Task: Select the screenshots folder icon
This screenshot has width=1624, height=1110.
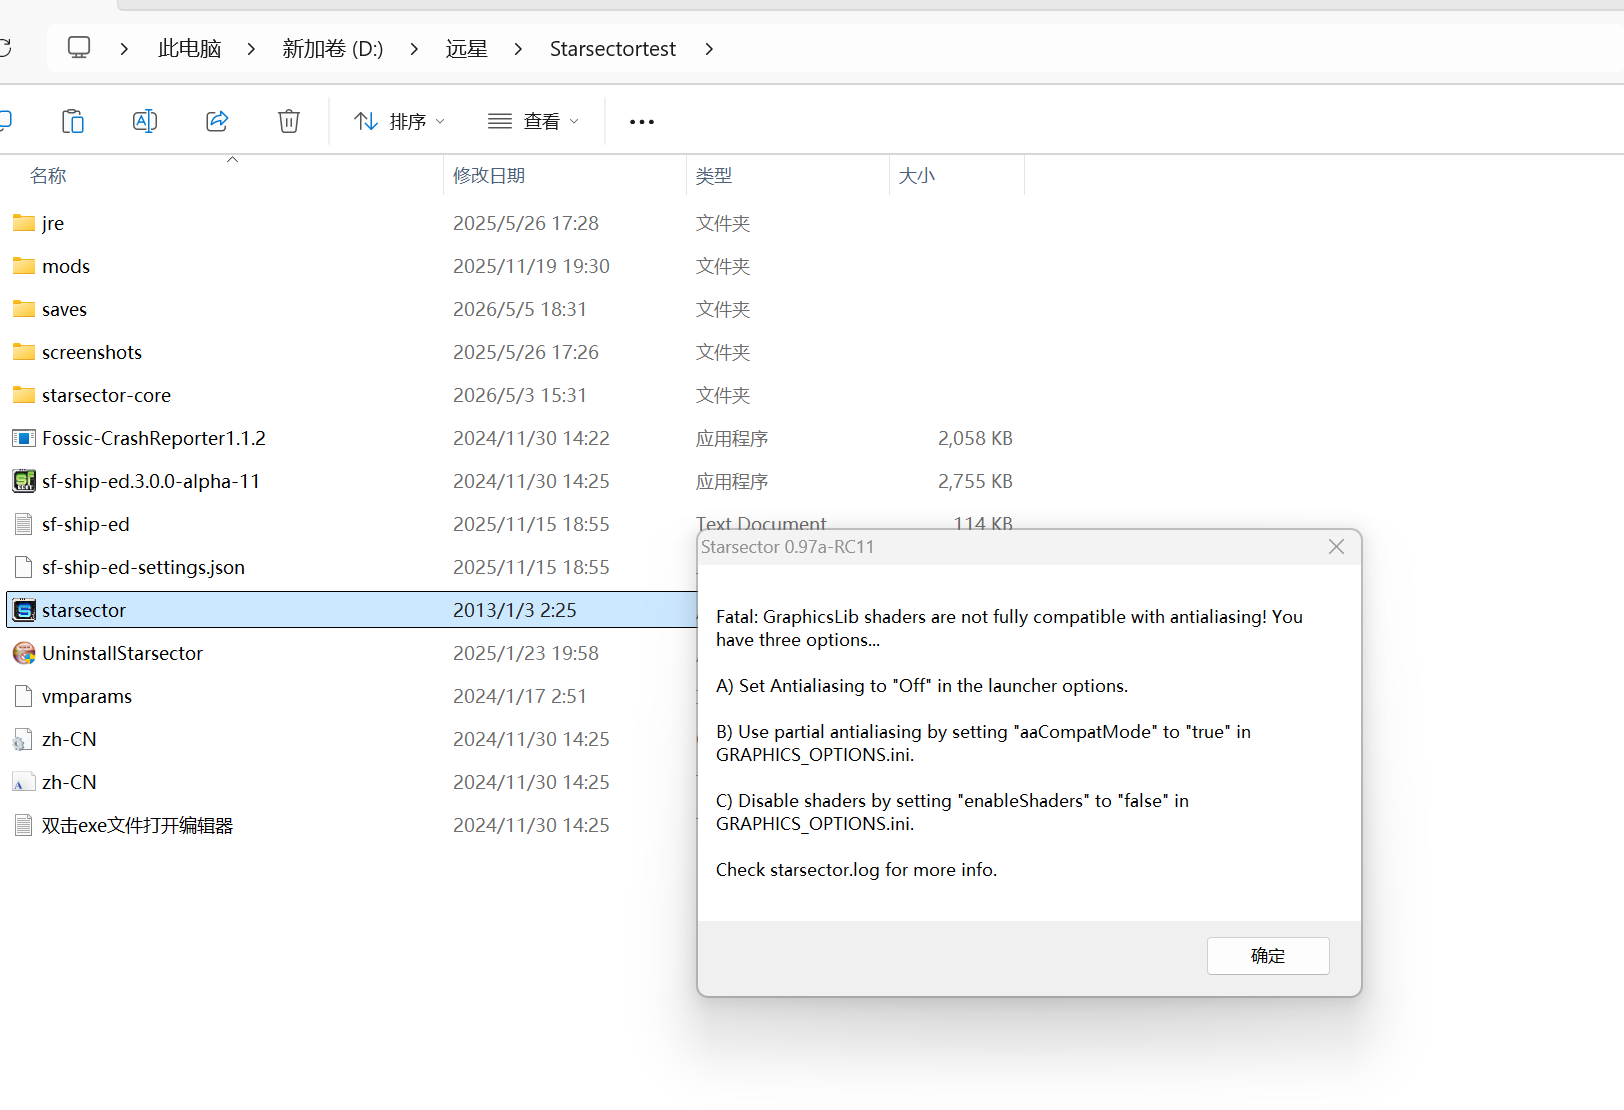Action: pyautogui.click(x=24, y=352)
